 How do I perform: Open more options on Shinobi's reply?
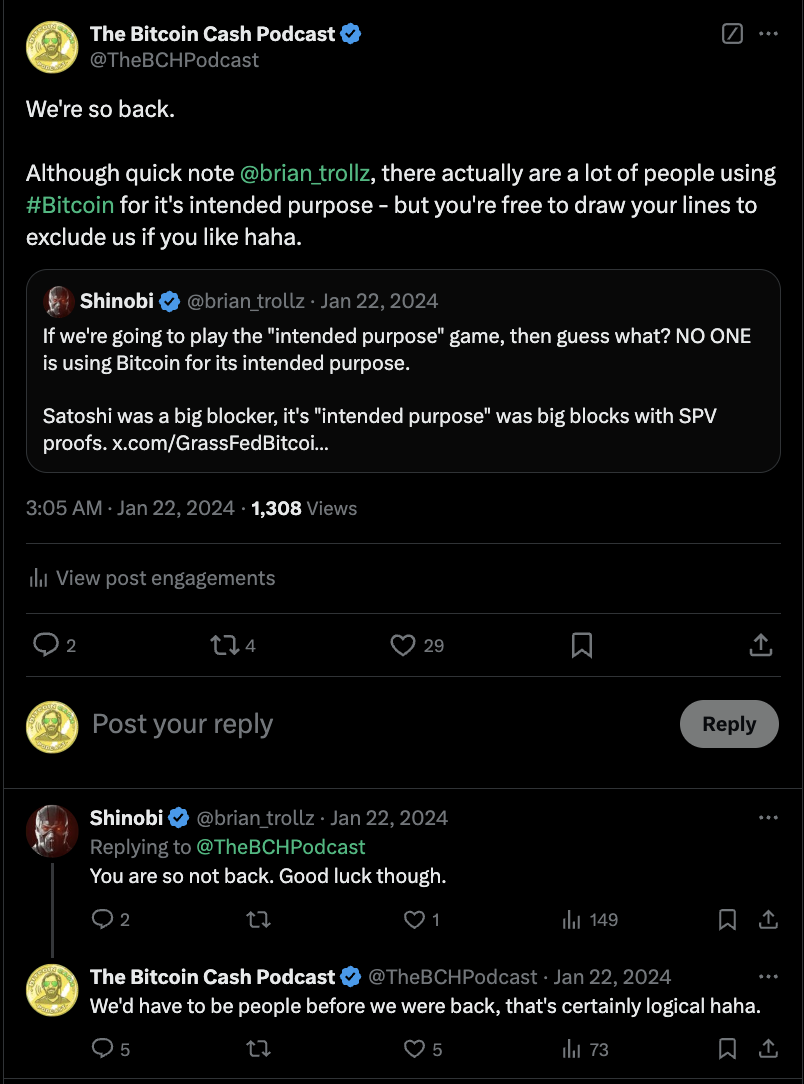768,817
